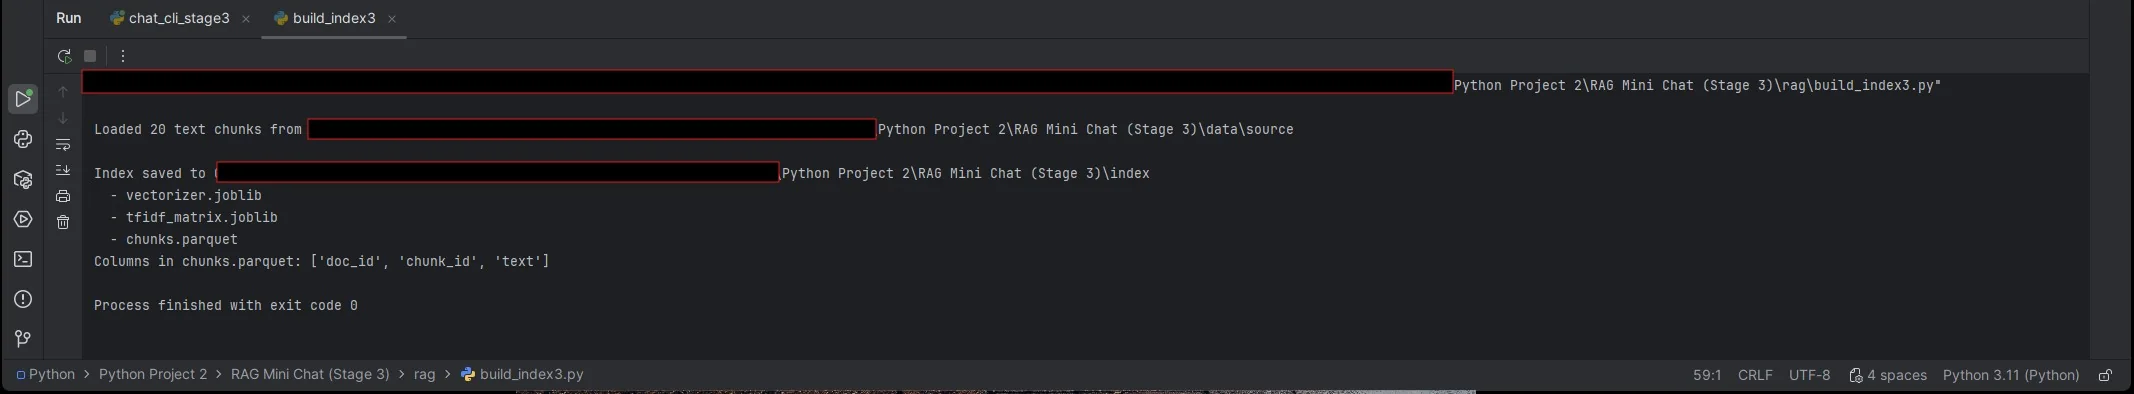2134x394 pixels.
Task: Open the Terminal tool window
Action: (23, 259)
